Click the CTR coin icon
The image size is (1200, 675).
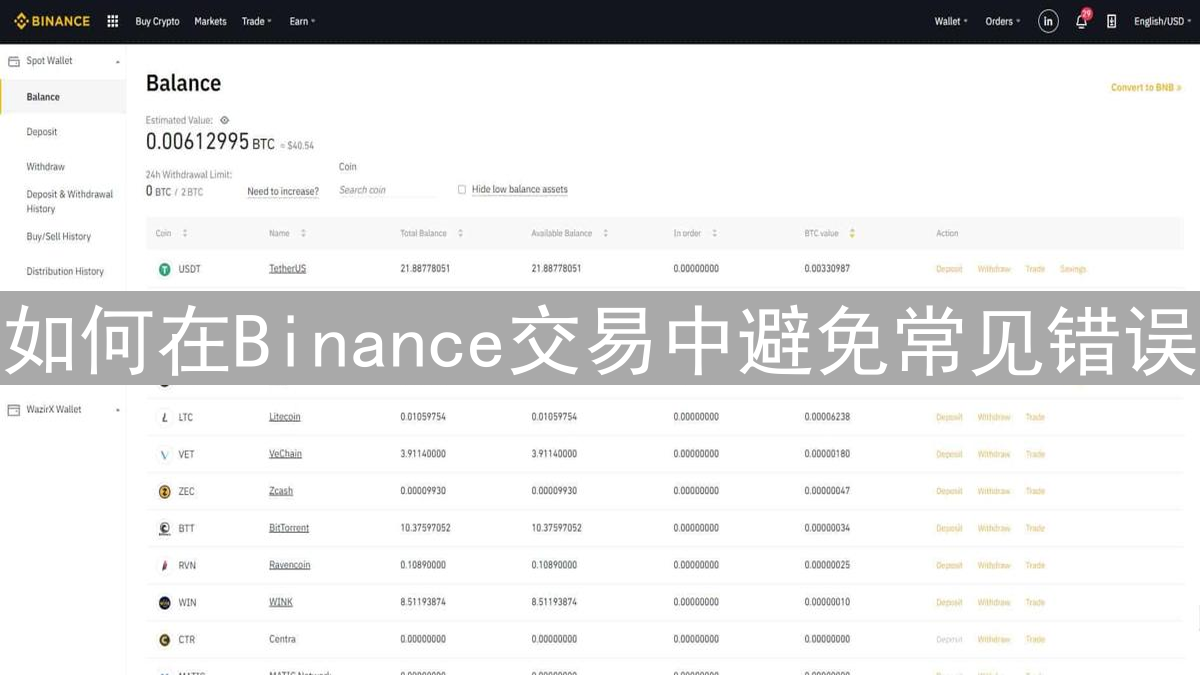pyautogui.click(x=165, y=639)
